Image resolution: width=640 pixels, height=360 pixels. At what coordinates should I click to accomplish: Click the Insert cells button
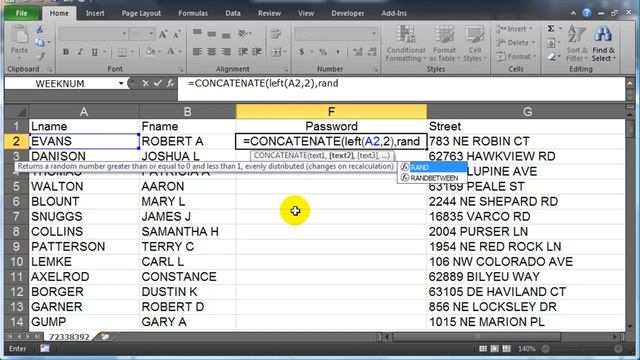coord(514,29)
